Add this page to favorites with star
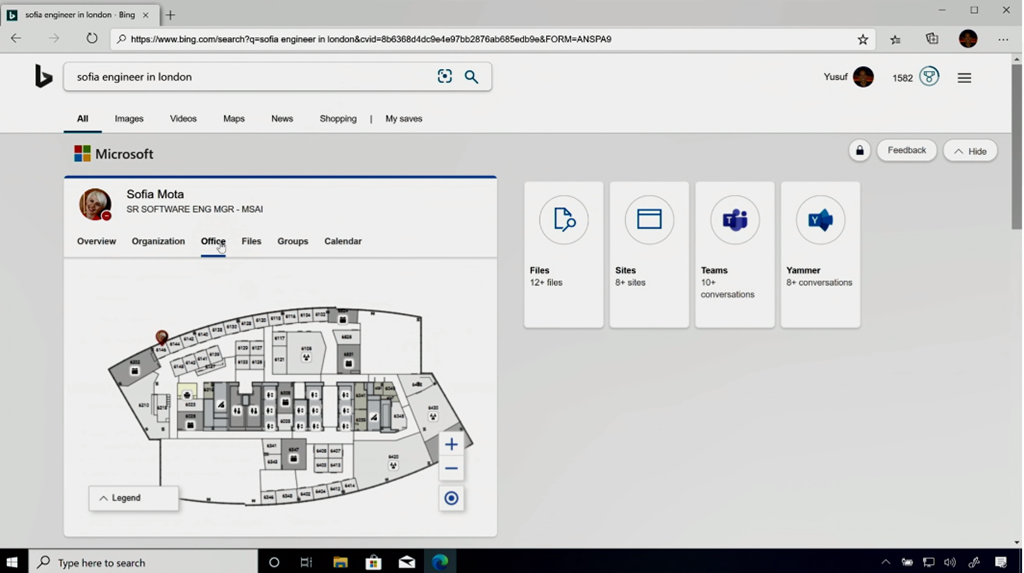The width and height of the screenshot is (1024, 573). pyautogui.click(x=863, y=39)
